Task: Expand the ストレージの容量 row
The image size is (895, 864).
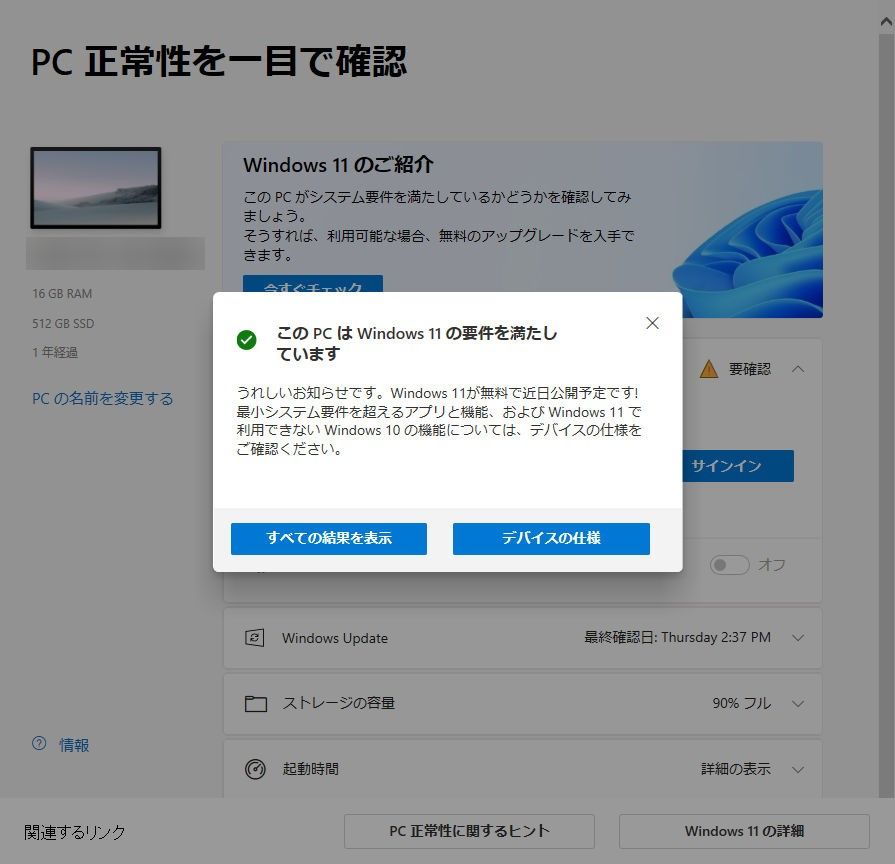Action: click(x=798, y=704)
